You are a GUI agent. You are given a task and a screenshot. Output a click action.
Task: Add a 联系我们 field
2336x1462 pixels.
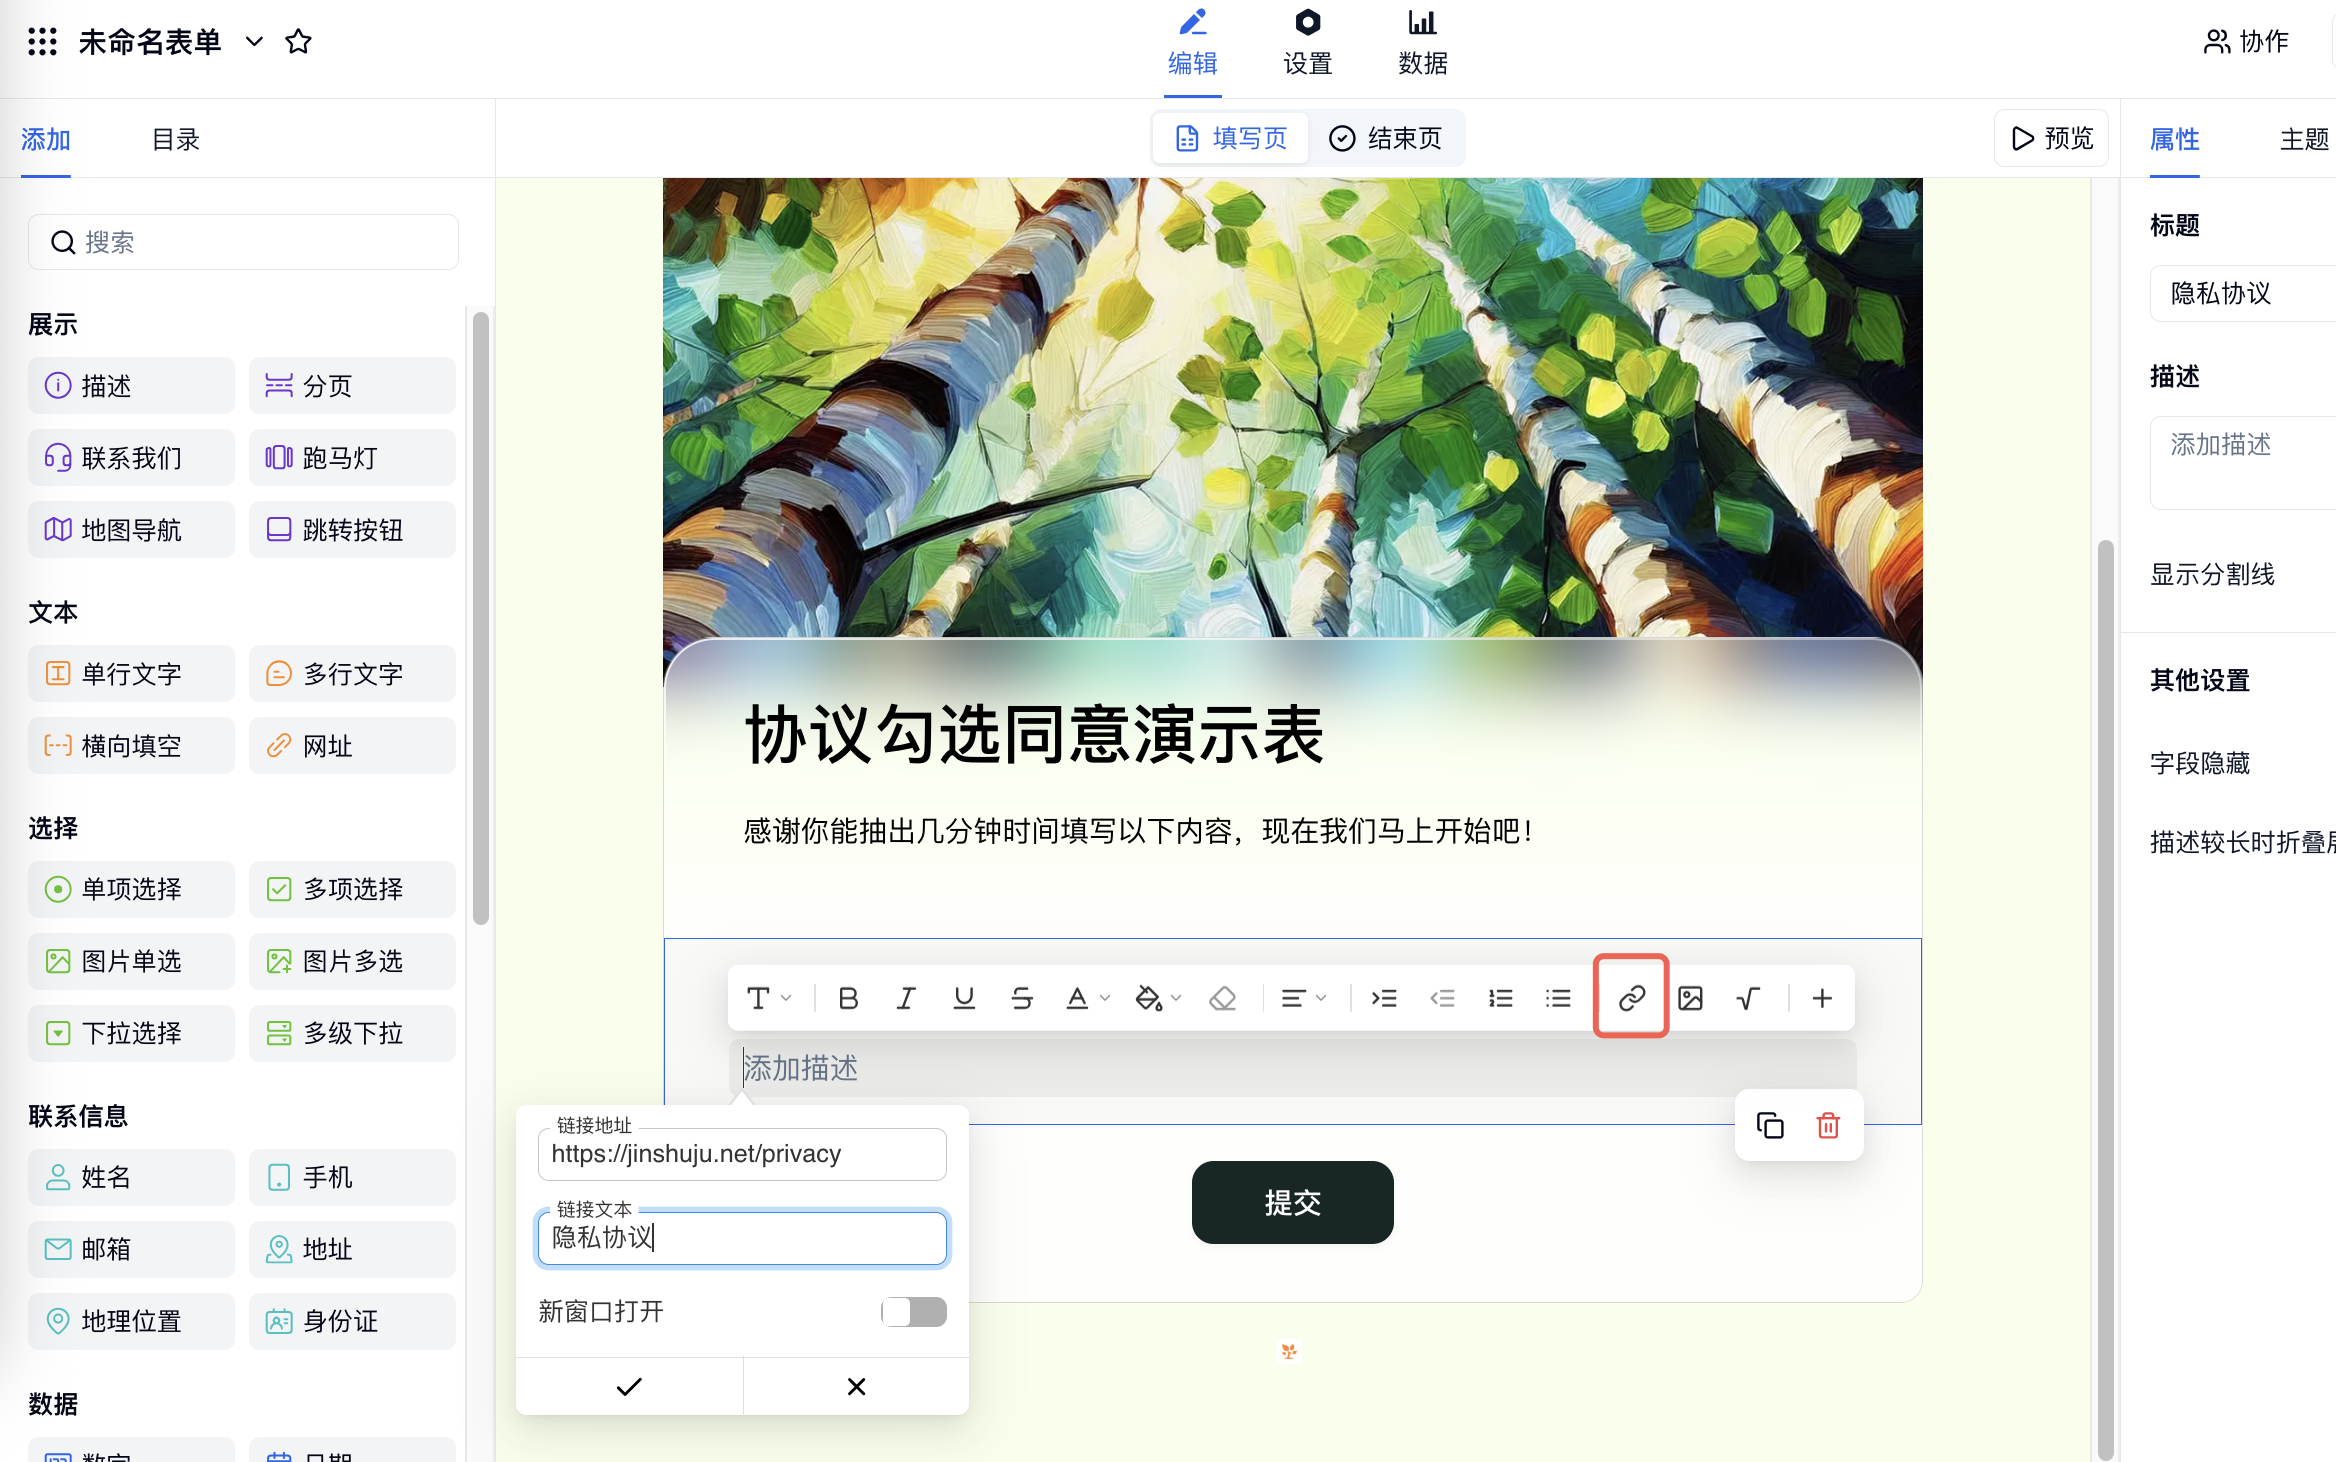131,457
